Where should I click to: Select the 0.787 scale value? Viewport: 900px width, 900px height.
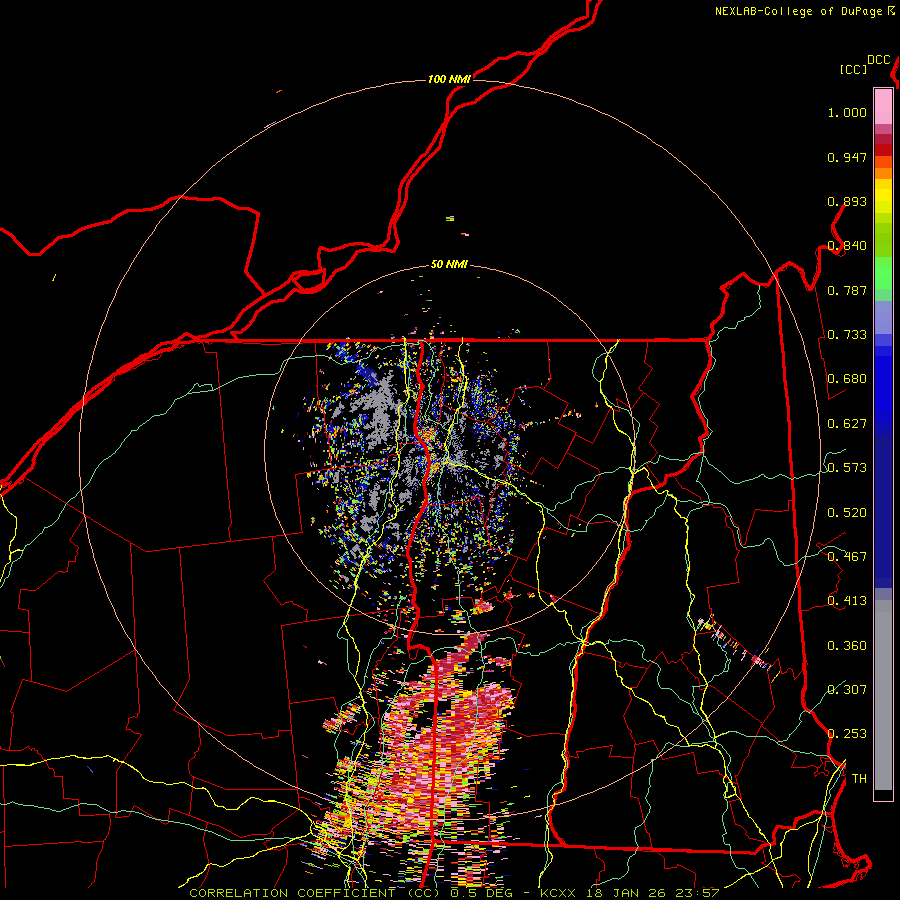point(847,290)
